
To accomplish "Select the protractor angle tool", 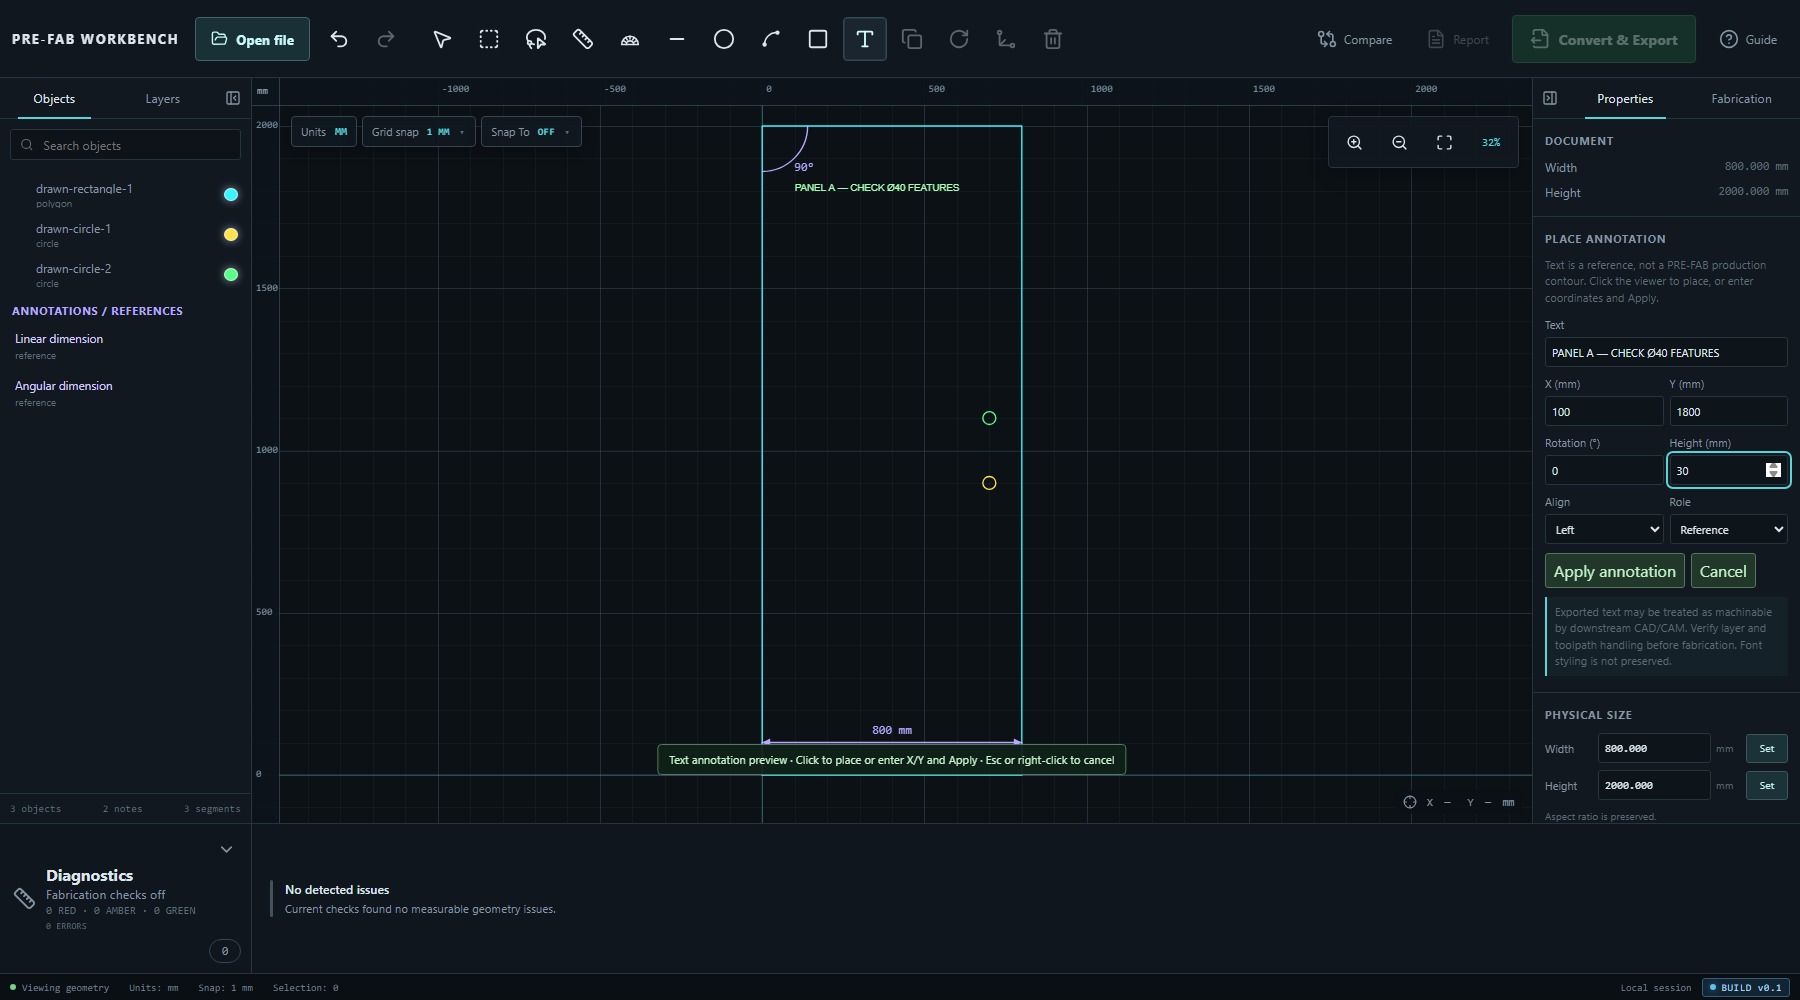I will pyautogui.click(x=630, y=39).
